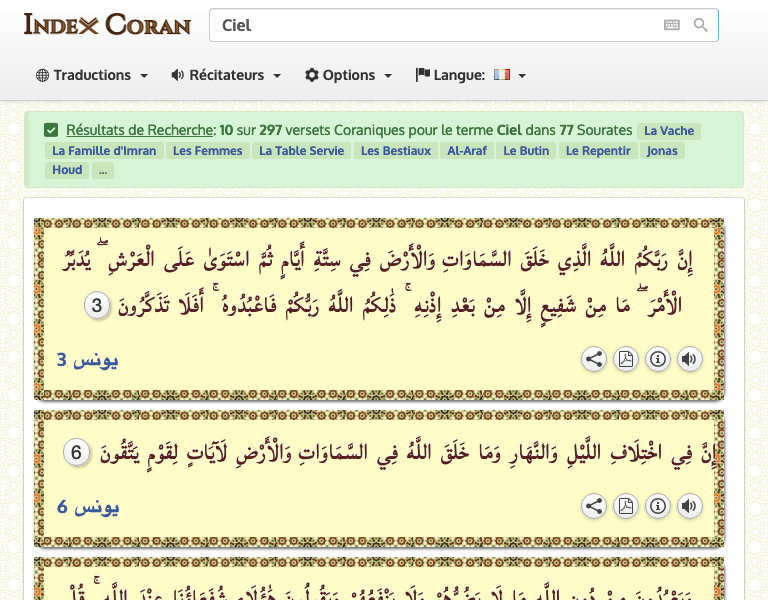768x600 pixels.
Task: Click the speaker icon beside Récitateurs
Action: click(177, 75)
